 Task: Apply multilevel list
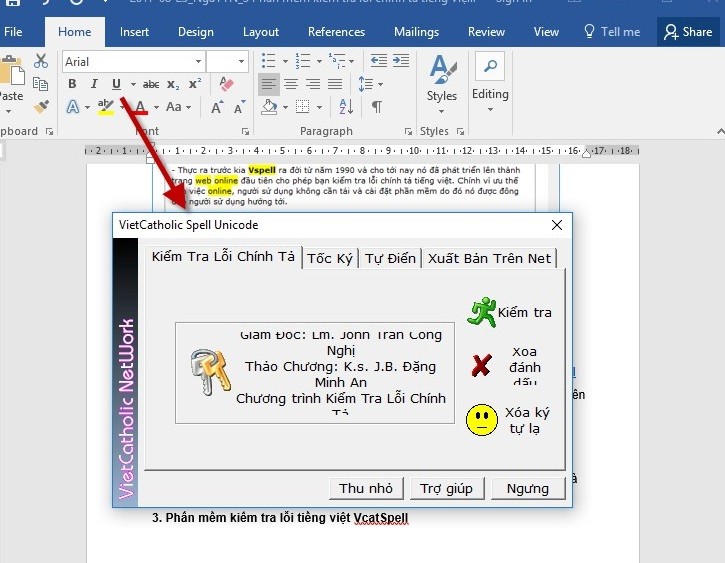click(337, 61)
